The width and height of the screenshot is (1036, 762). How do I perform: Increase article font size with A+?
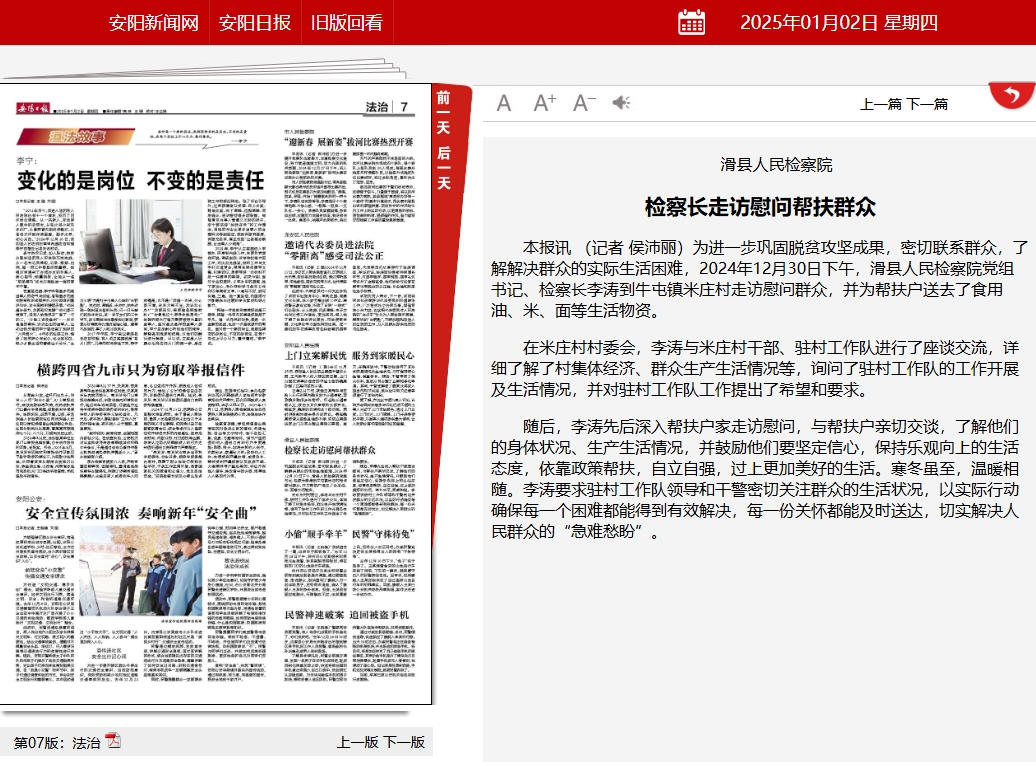click(x=544, y=103)
